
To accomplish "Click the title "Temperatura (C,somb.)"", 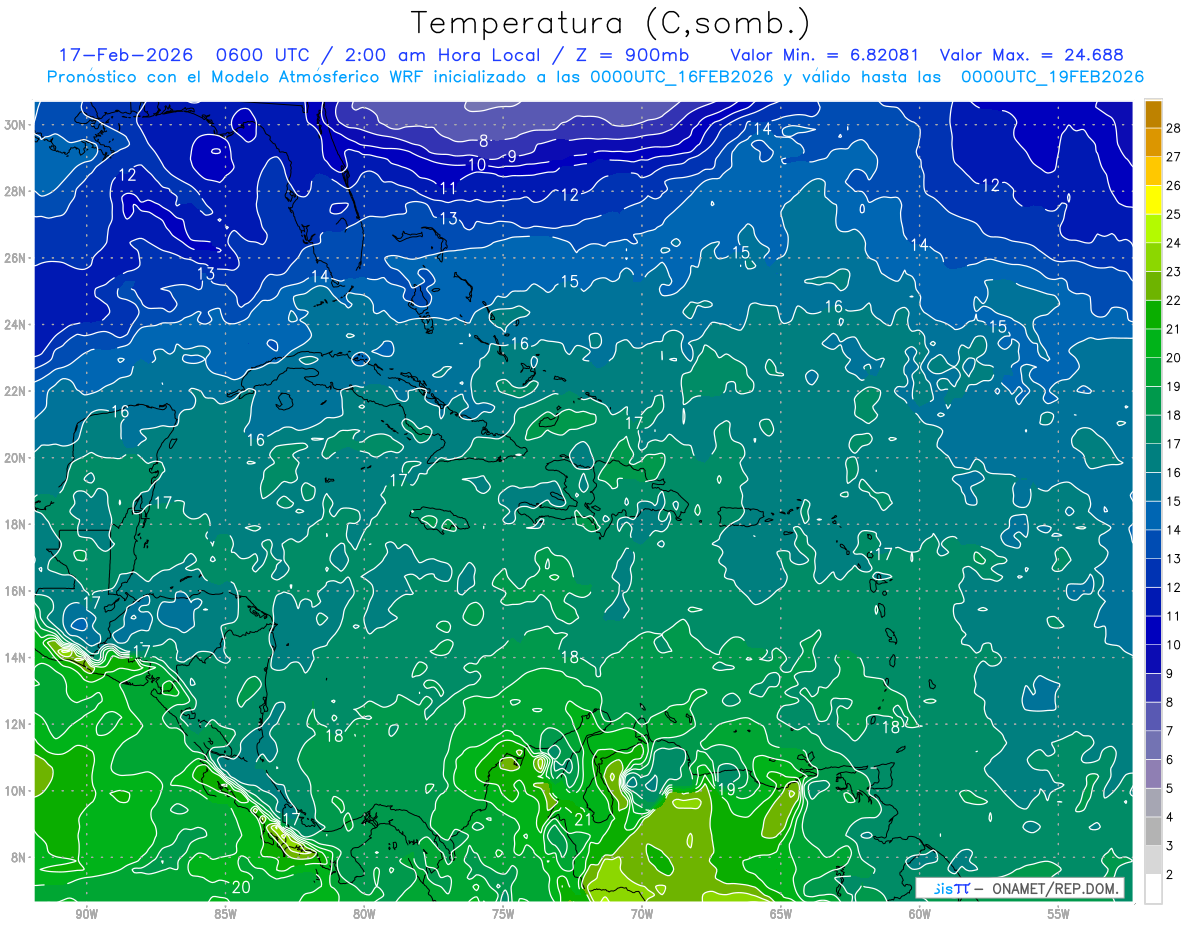I will tap(611, 23).
